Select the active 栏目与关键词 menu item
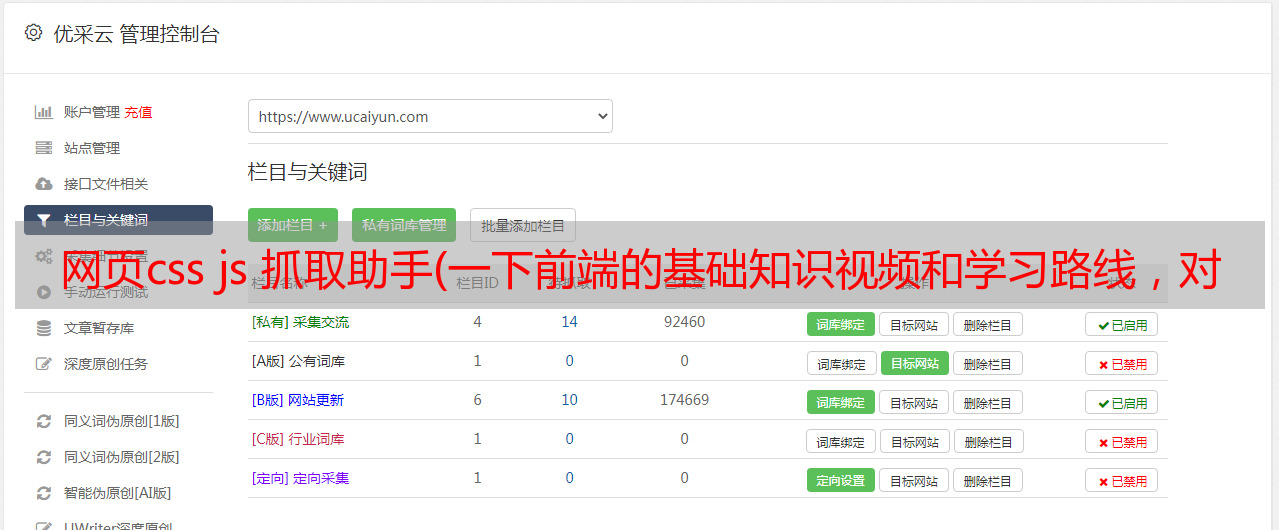The image size is (1279, 530). (x=118, y=220)
